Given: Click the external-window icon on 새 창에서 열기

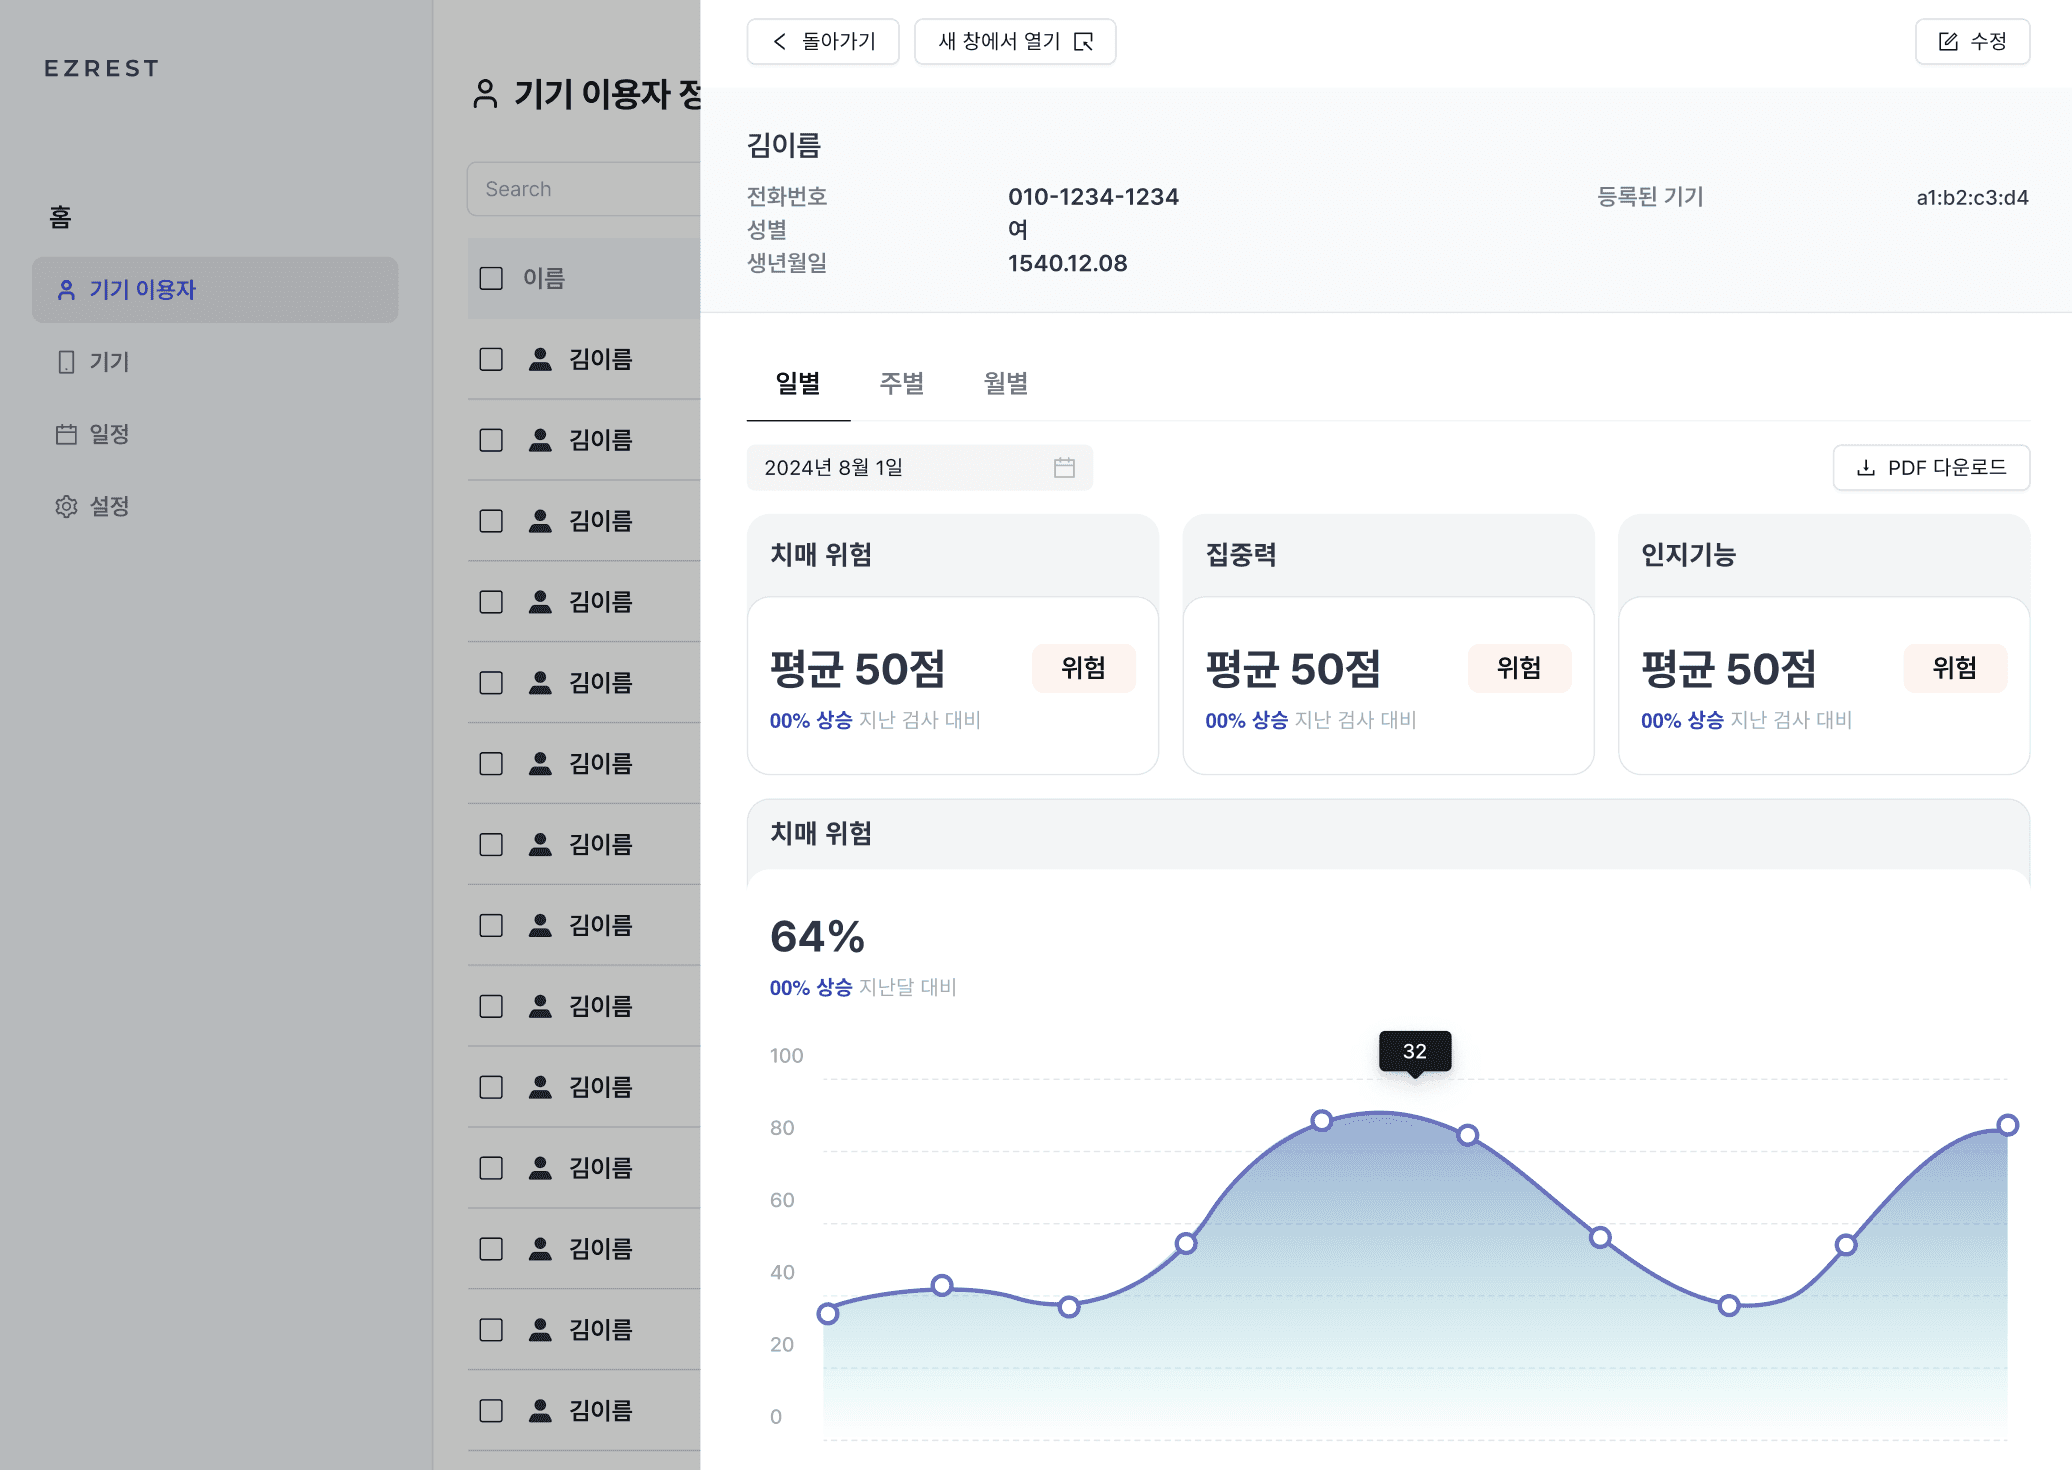Looking at the screenshot, I should point(1083,42).
